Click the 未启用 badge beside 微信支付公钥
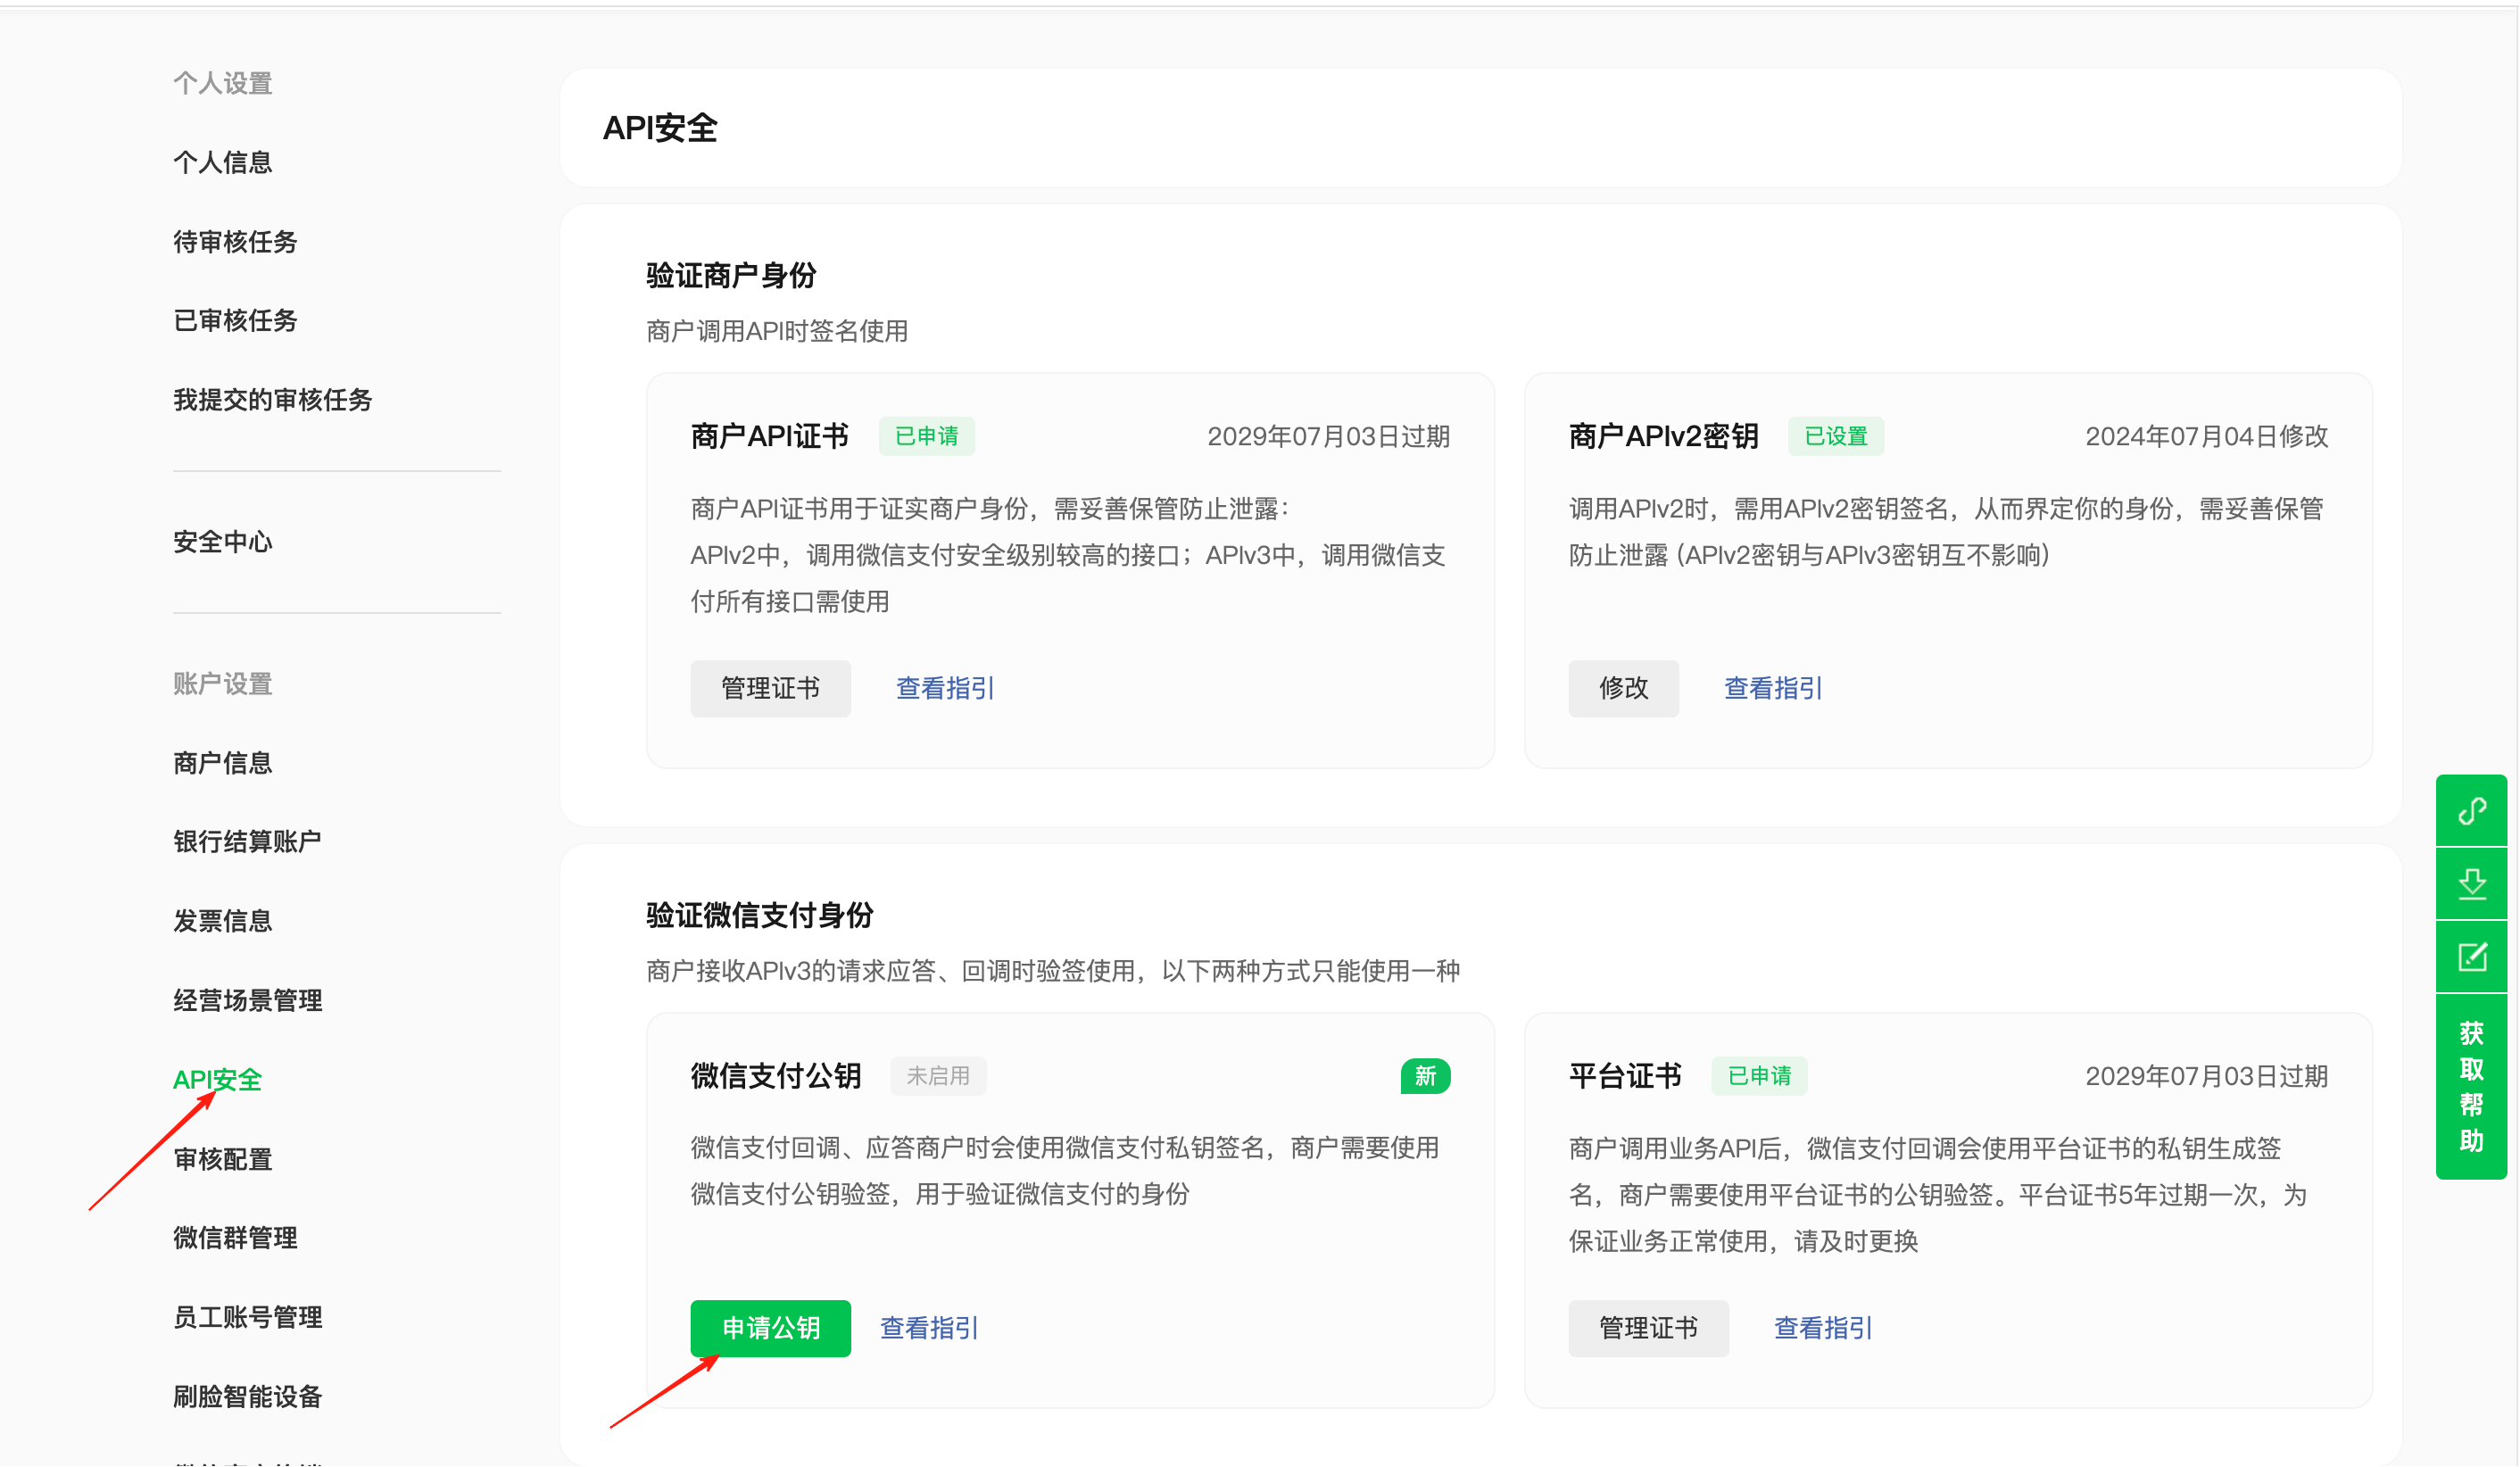The image size is (2520, 1467). pos(938,1076)
